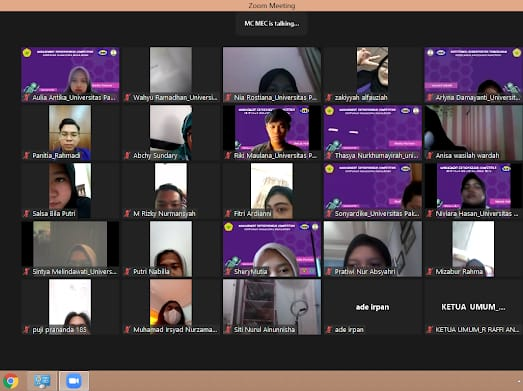Click muted mic icon beside Abchy Sundary

point(127,155)
